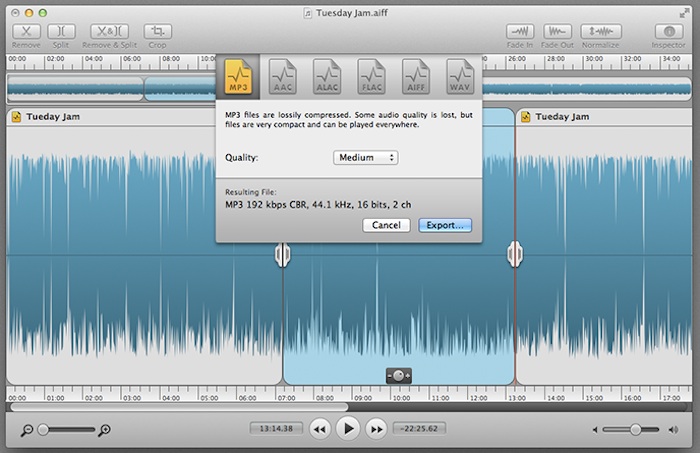Viewport: 700px width, 453px height.
Task: Click the Tuesday Jam.aiff title file icon
Action: click(308, 13)
